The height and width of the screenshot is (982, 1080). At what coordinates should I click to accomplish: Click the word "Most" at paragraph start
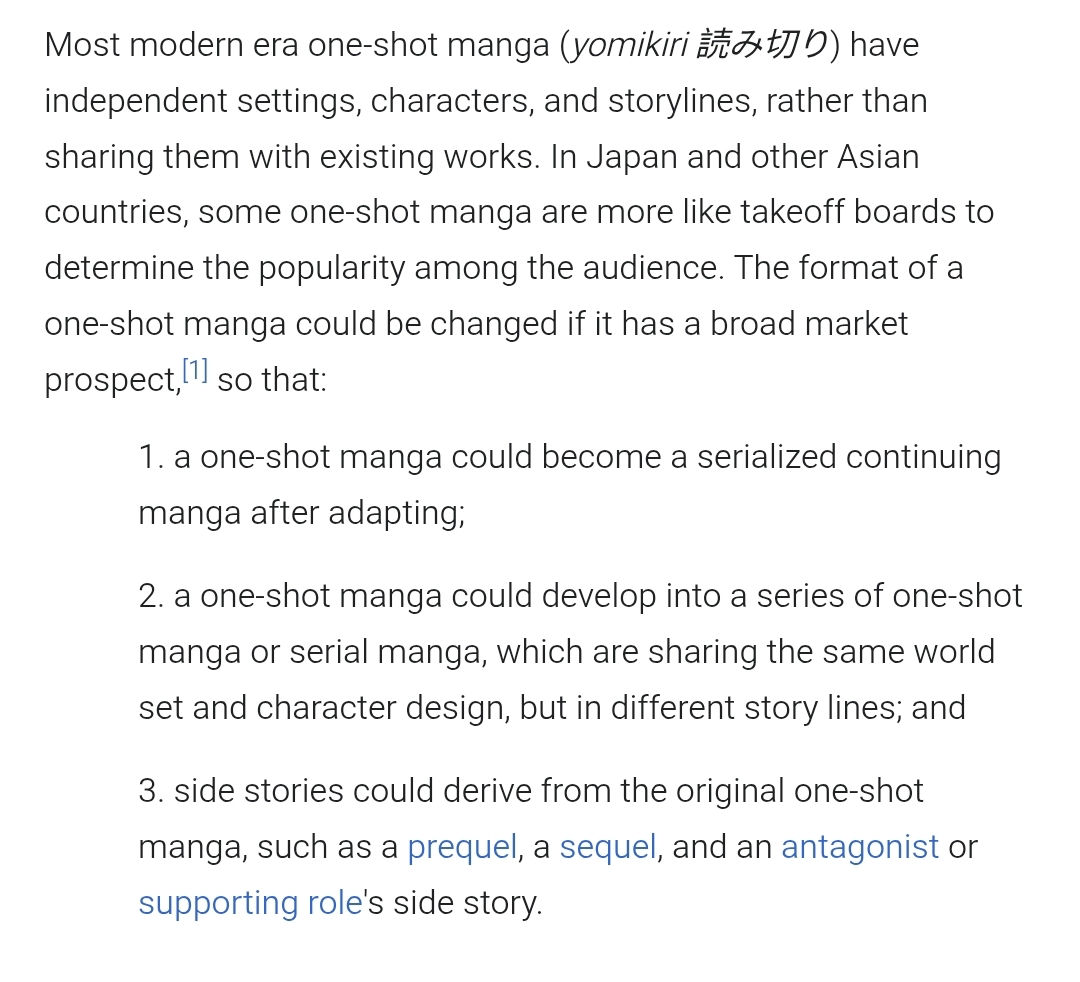coord(82,45)
